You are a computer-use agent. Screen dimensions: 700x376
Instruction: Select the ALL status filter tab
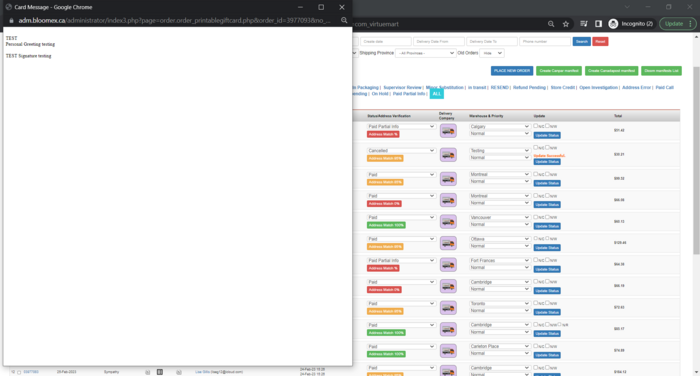coord(437,94)
